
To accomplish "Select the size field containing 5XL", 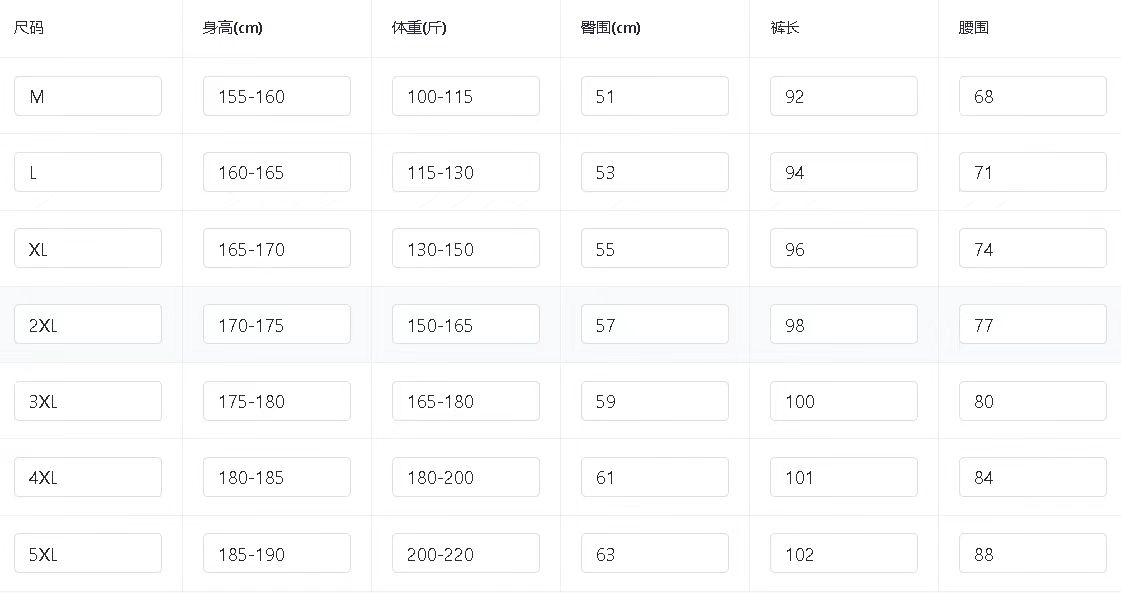I will 88,553.
